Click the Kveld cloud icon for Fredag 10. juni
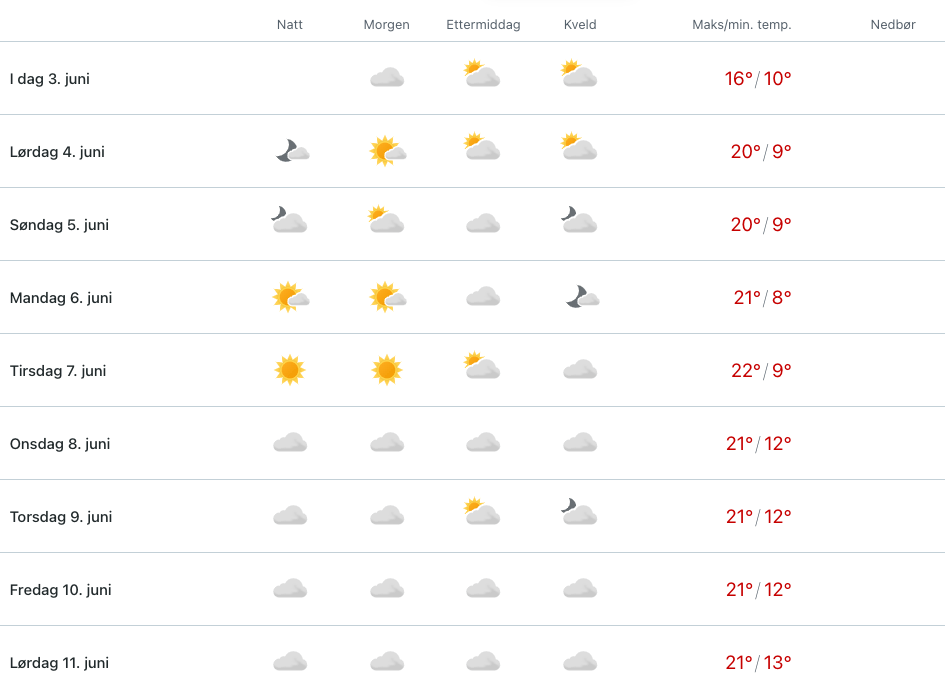Image resolution: width=945 pixels, height=695 pixels. pyautogui.click(x=580, y=589)
